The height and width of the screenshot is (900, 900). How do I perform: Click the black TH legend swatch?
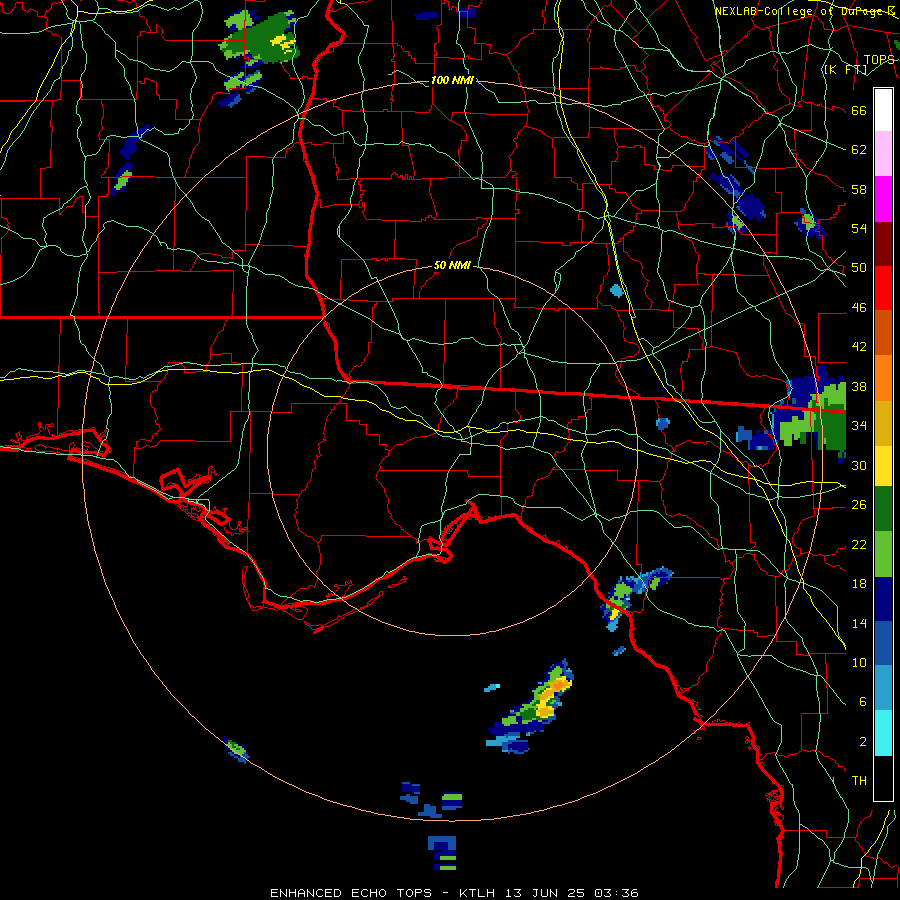[883, 778]
